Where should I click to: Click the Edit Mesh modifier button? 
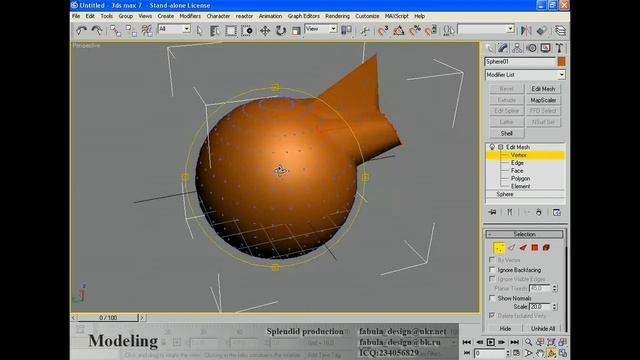tap(543, 89)
